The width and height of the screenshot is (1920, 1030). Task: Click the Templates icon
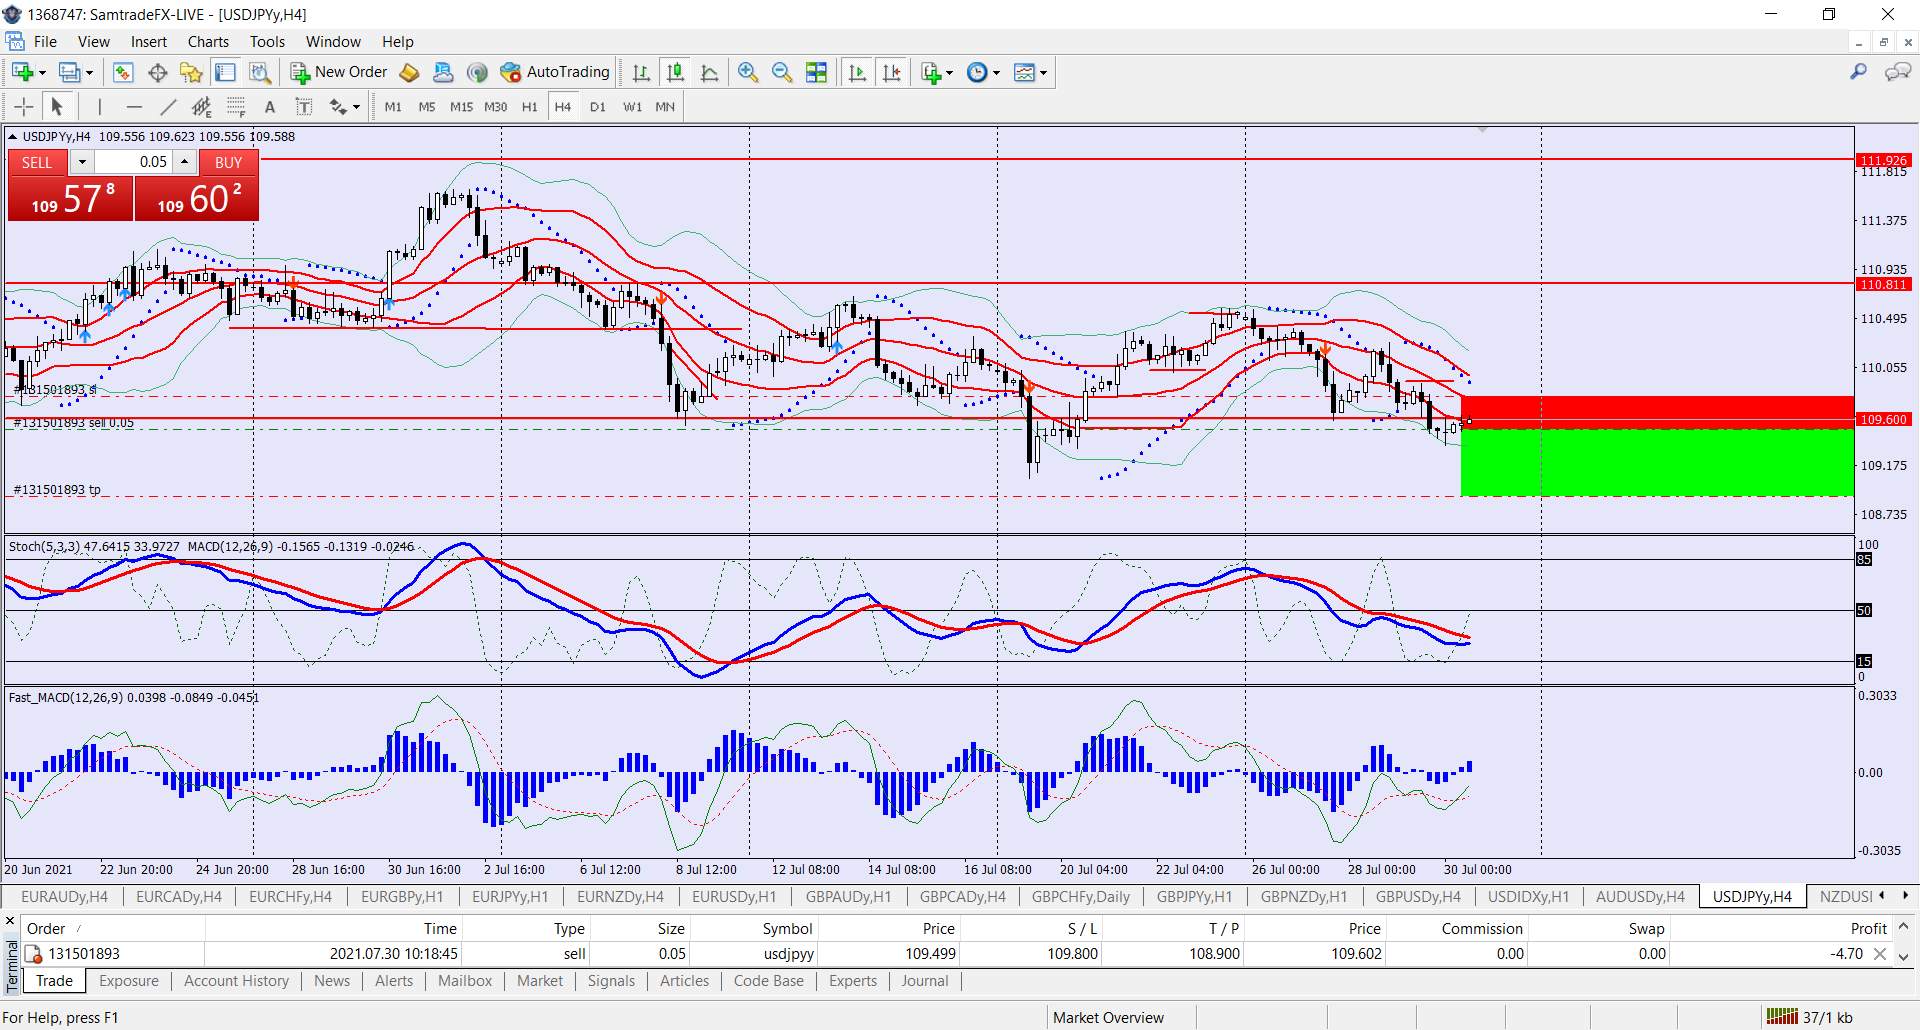[1024, 72]
